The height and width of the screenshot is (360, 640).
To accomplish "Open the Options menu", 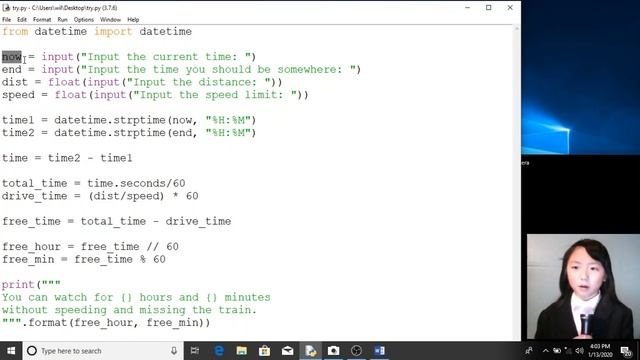I will click(x=84, y=20).
